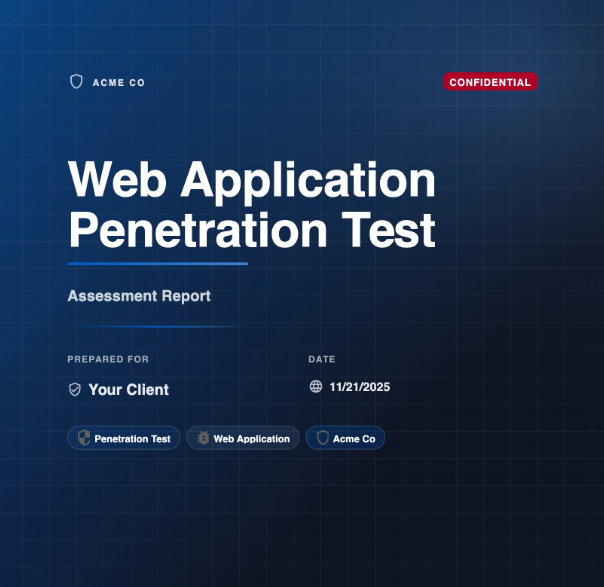This screenshot has width=604, height=587.
Task: Click the DATE label
Action: point(322,359)
